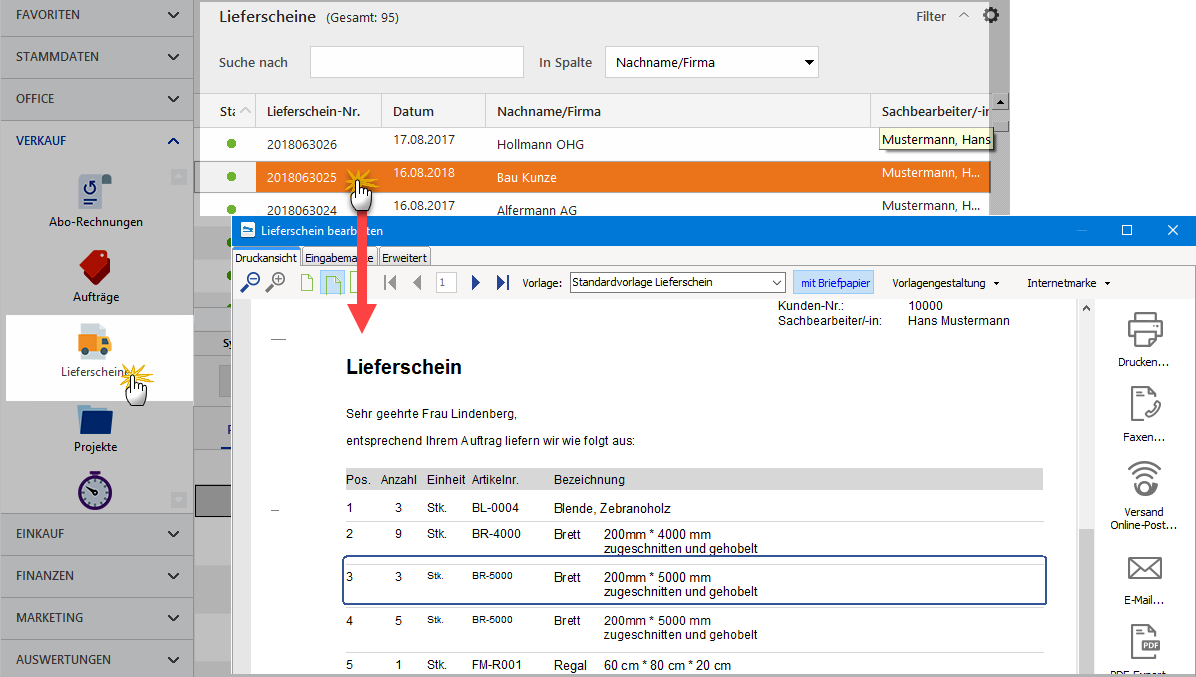Image resolution: width=1196 pixels, height=677 pixels.
Task: Open Aufträge in the sidebar
Action: (x=95, y=276)
